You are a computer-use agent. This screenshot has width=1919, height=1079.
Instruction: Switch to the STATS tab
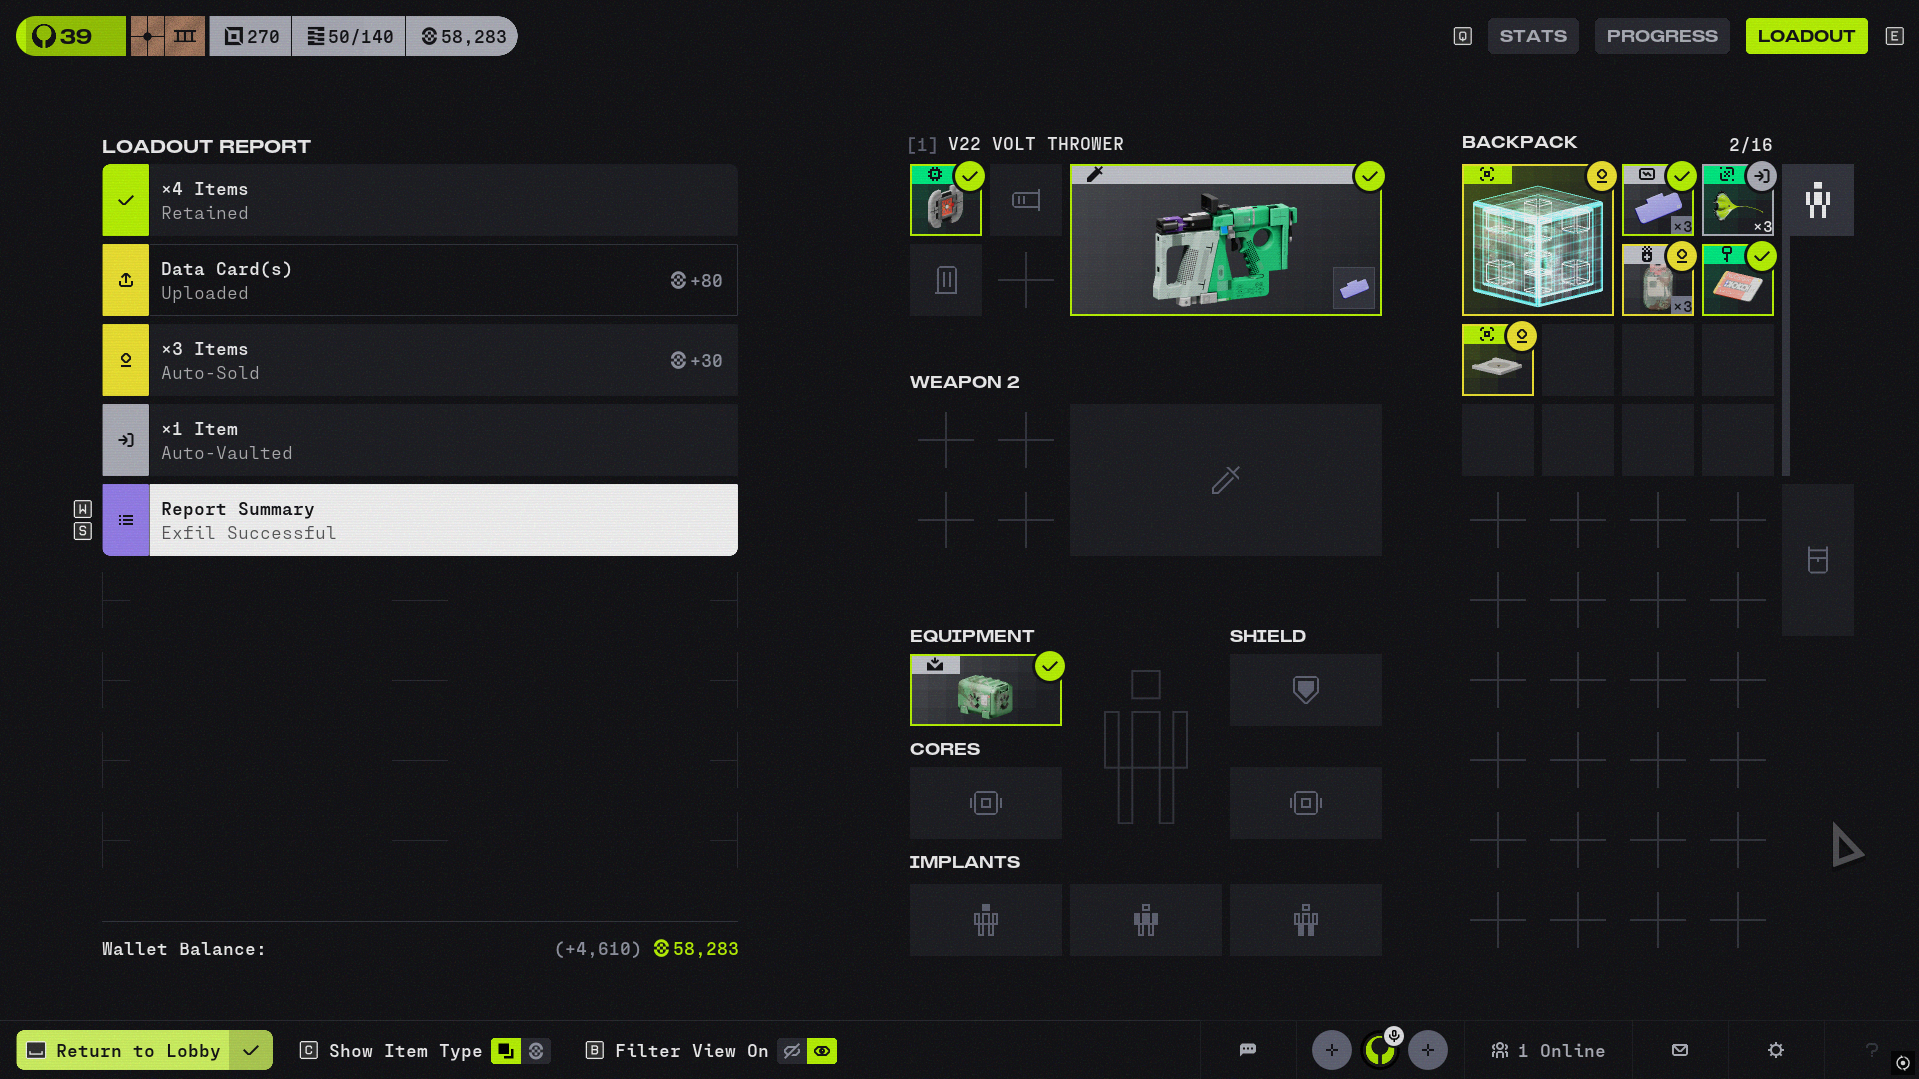[x=1533, y=36]
